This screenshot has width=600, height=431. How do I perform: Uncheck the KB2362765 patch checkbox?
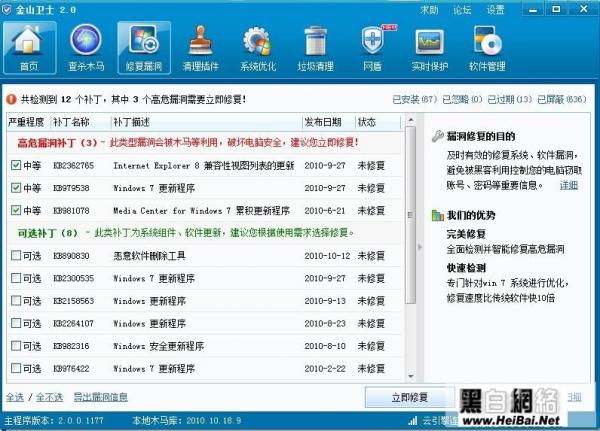point(15,165)
